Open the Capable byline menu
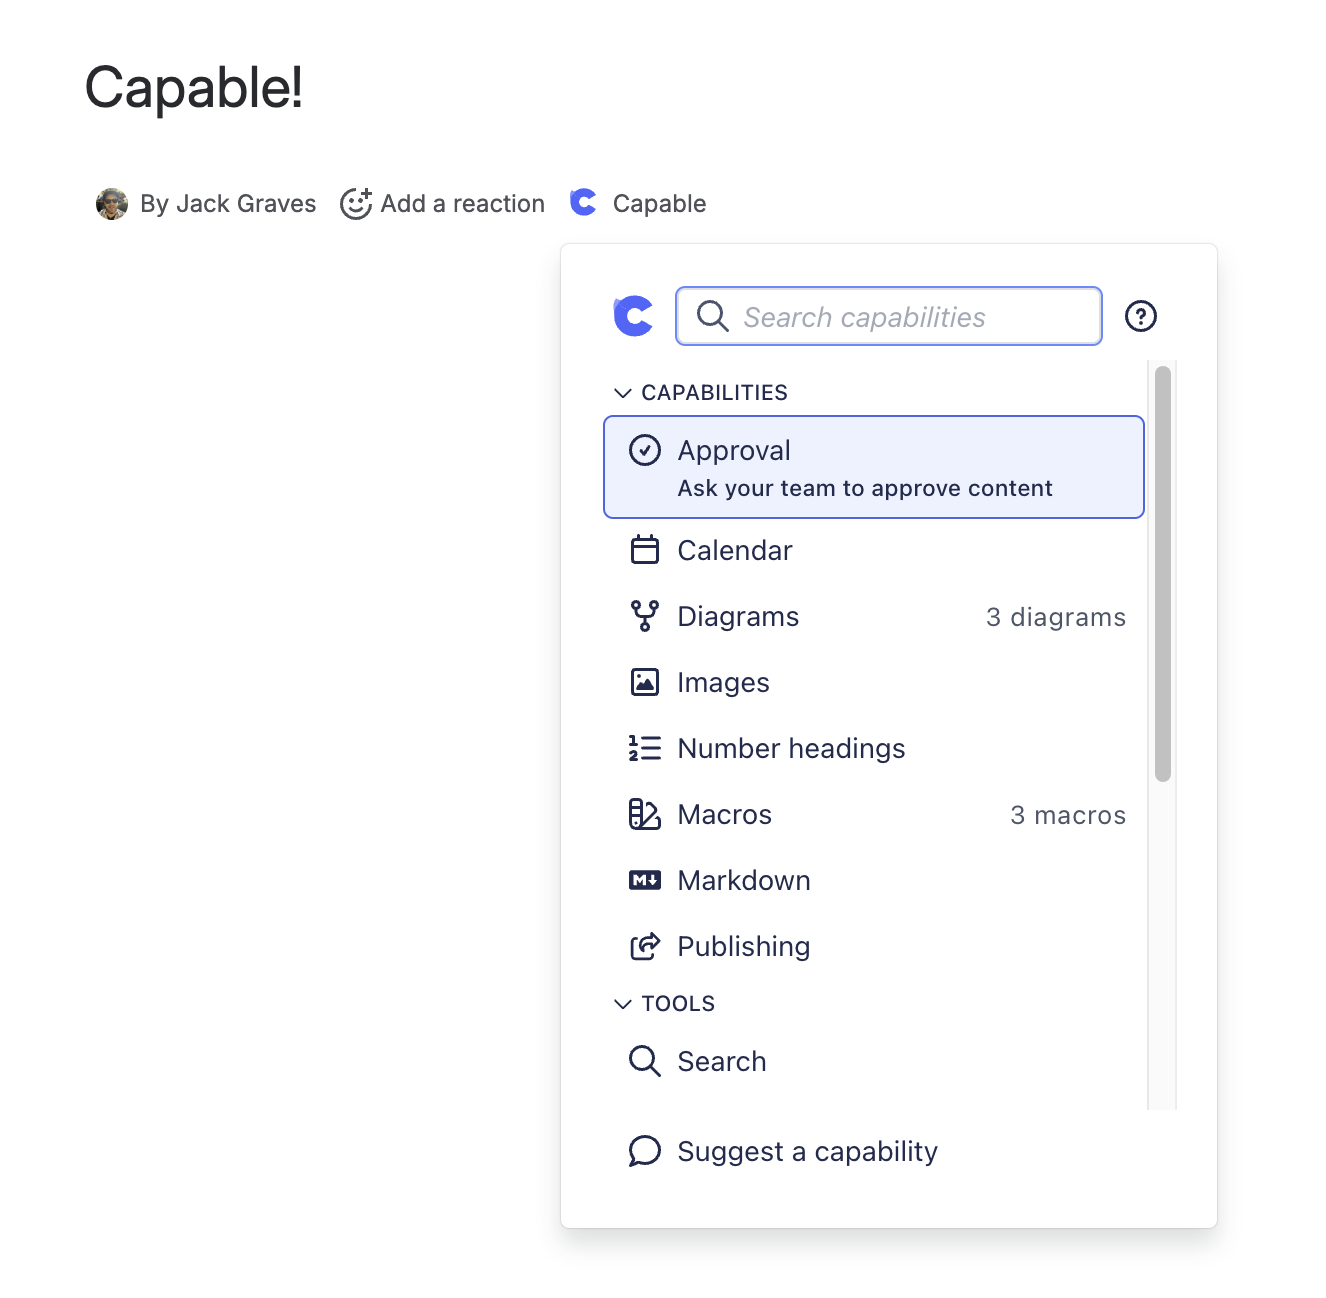Image resolution: width=1326 pixels, height=1298 pixels. click(x=639, y=204)
